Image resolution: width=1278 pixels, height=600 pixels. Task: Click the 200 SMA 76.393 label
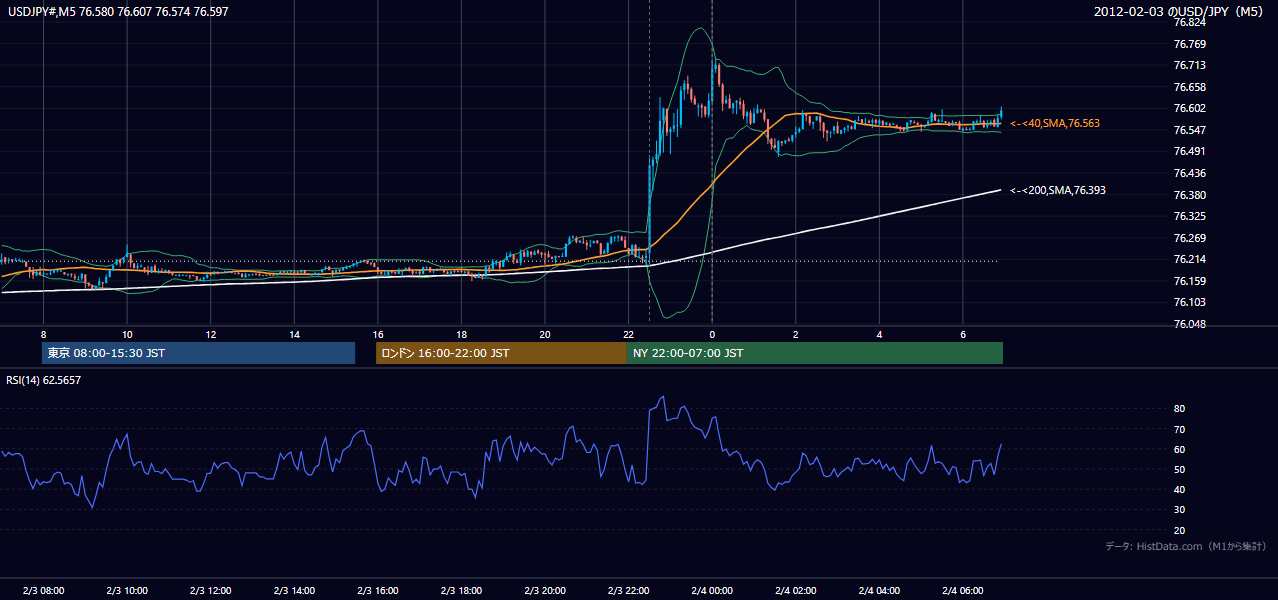coord(1057,190)
